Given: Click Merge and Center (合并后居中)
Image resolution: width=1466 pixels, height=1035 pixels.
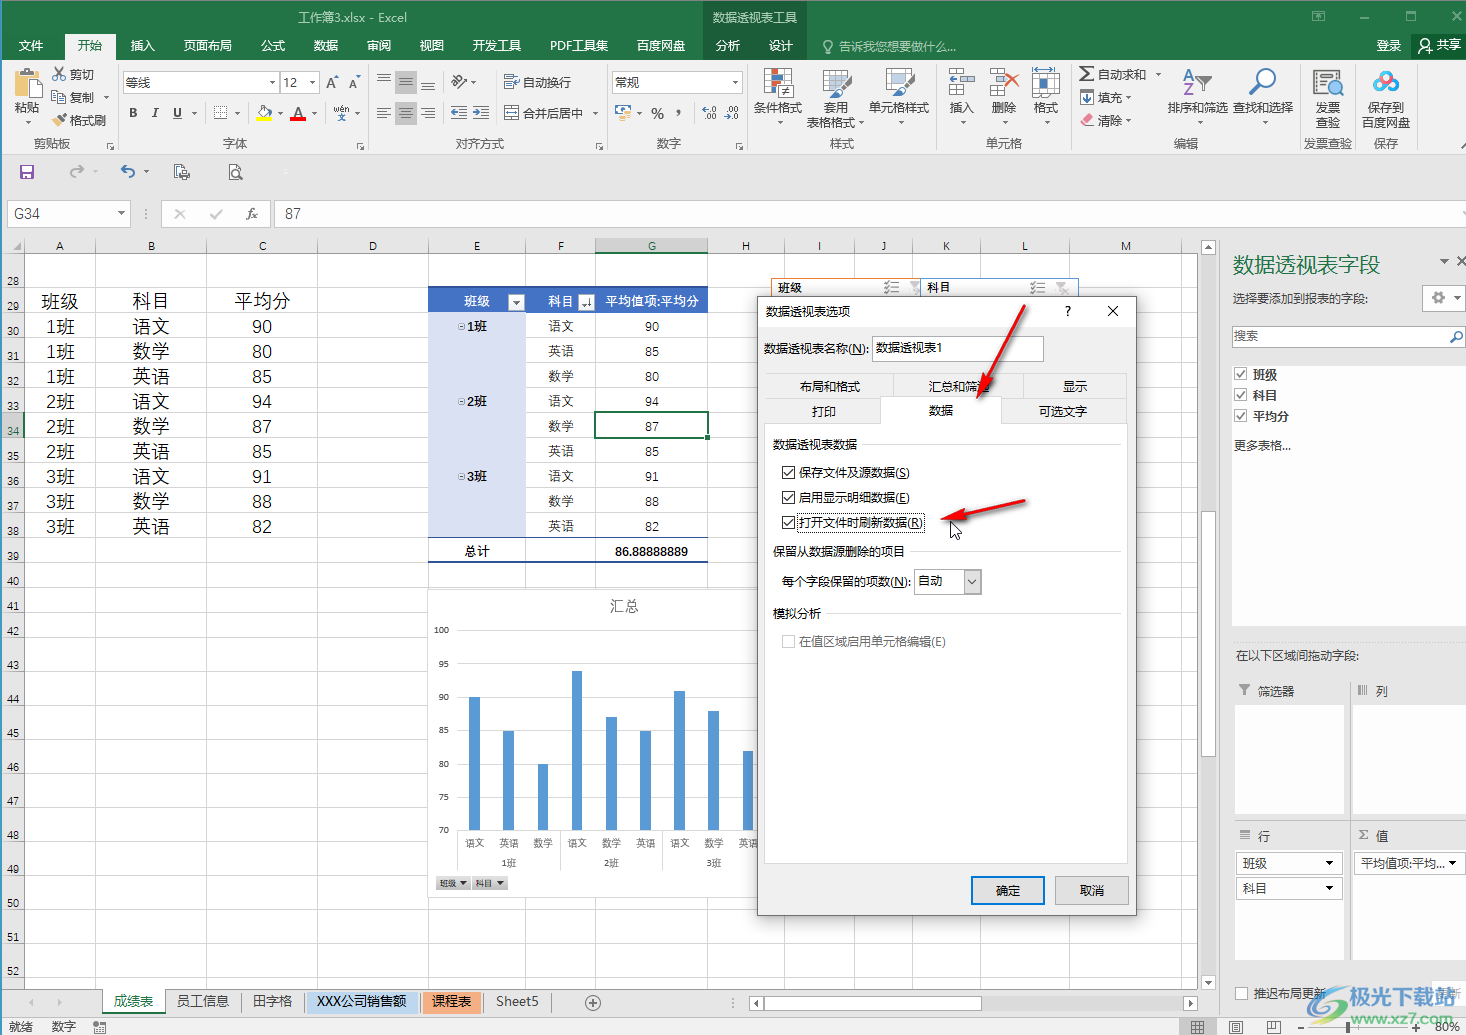Looking at the screenshot, I should (543, 113).
